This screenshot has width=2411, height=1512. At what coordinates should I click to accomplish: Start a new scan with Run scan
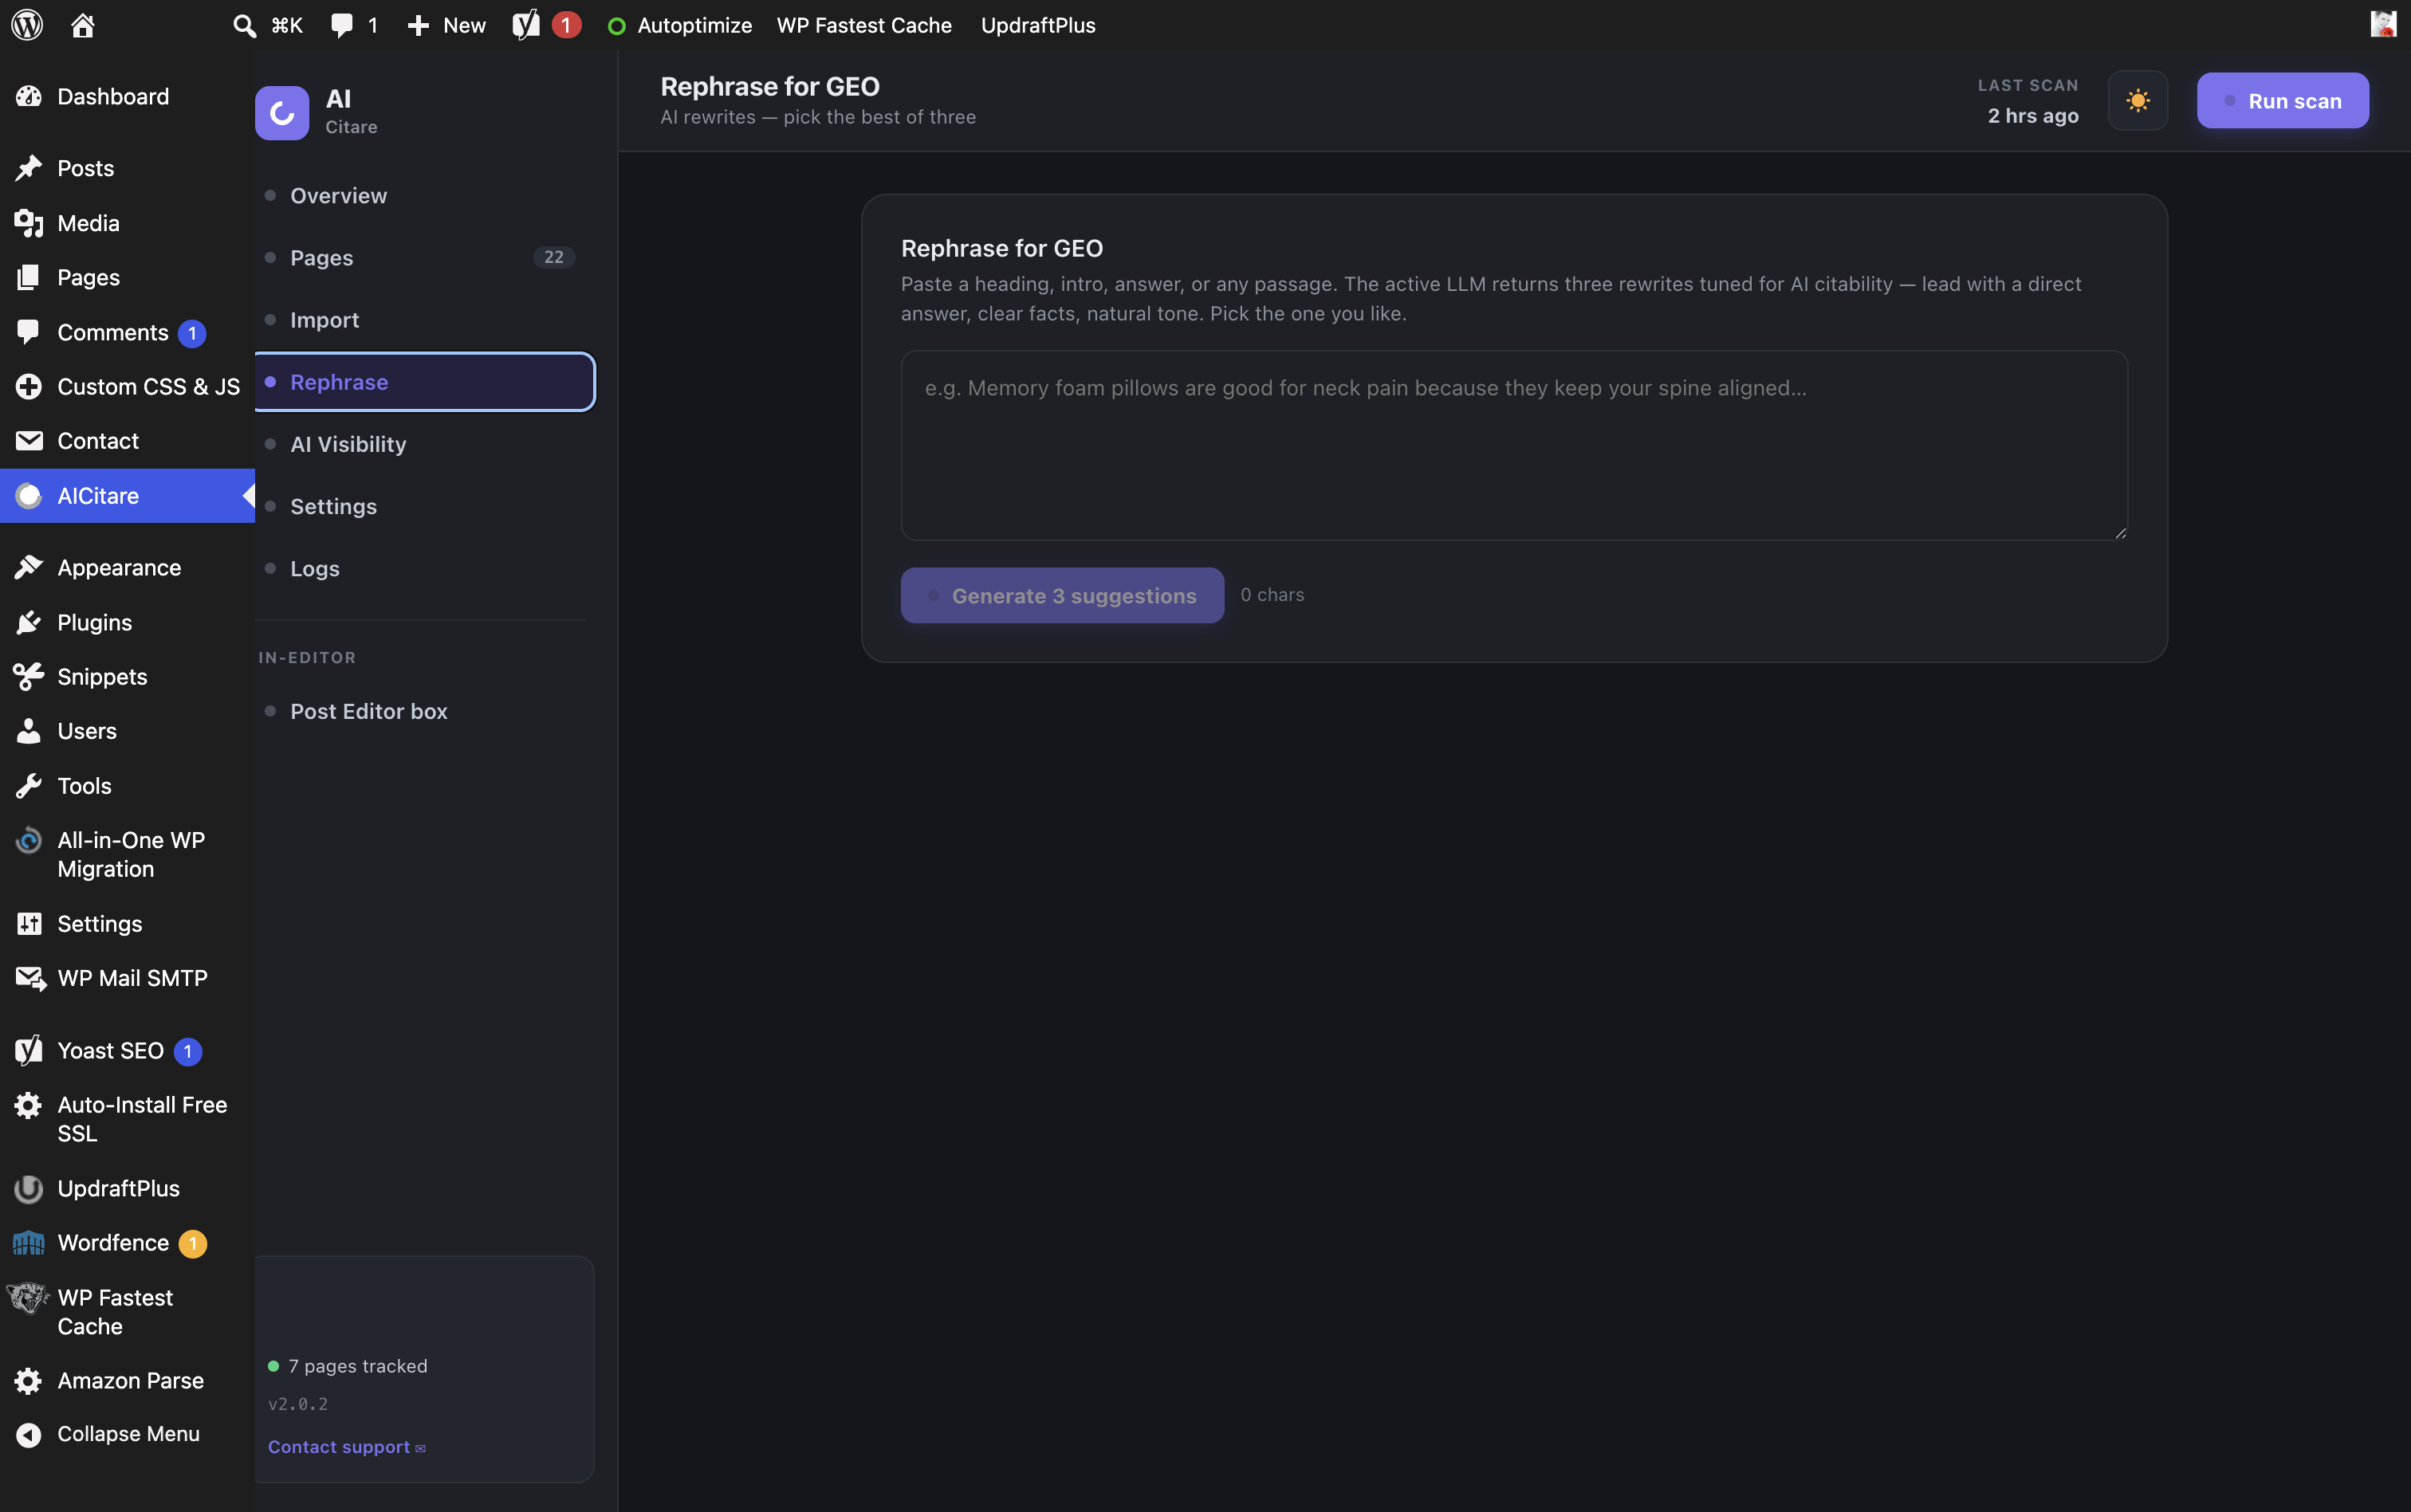point(2283,101)
